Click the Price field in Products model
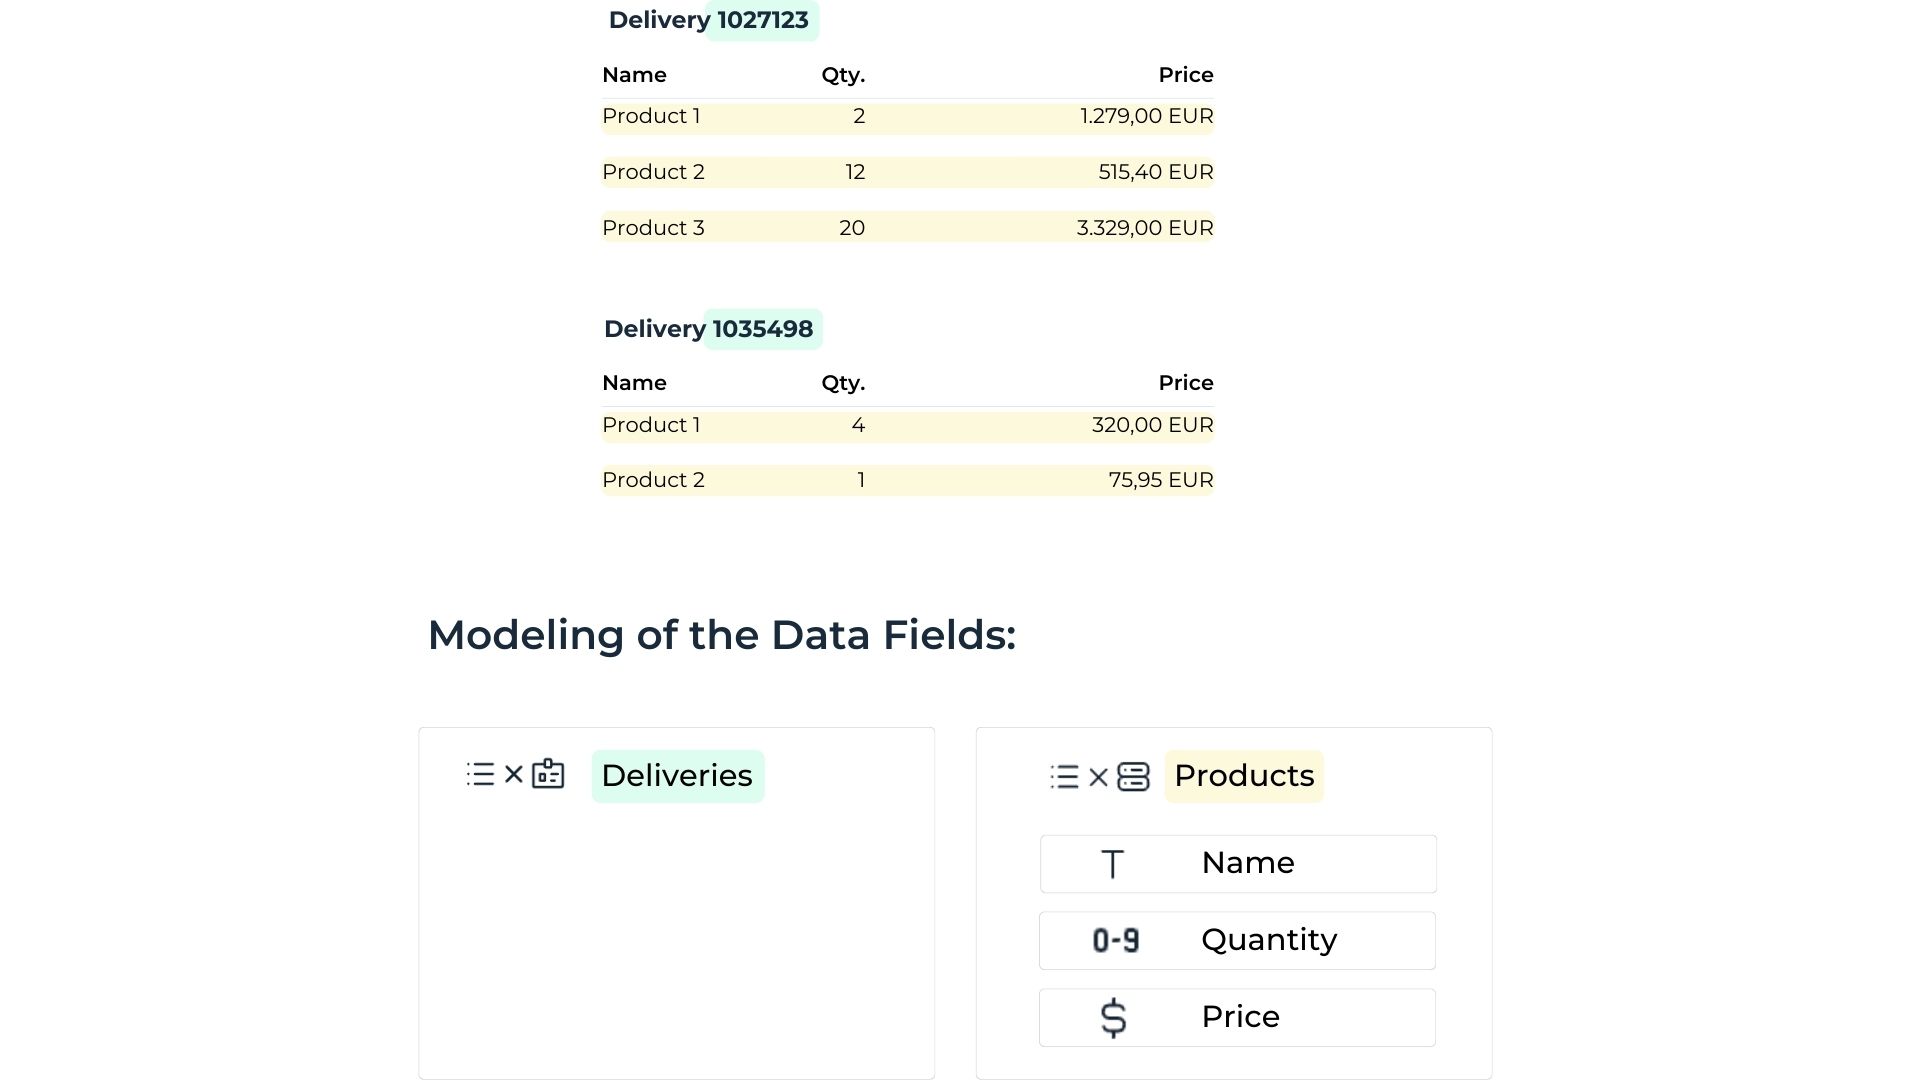 [x=1237, y=1015]
